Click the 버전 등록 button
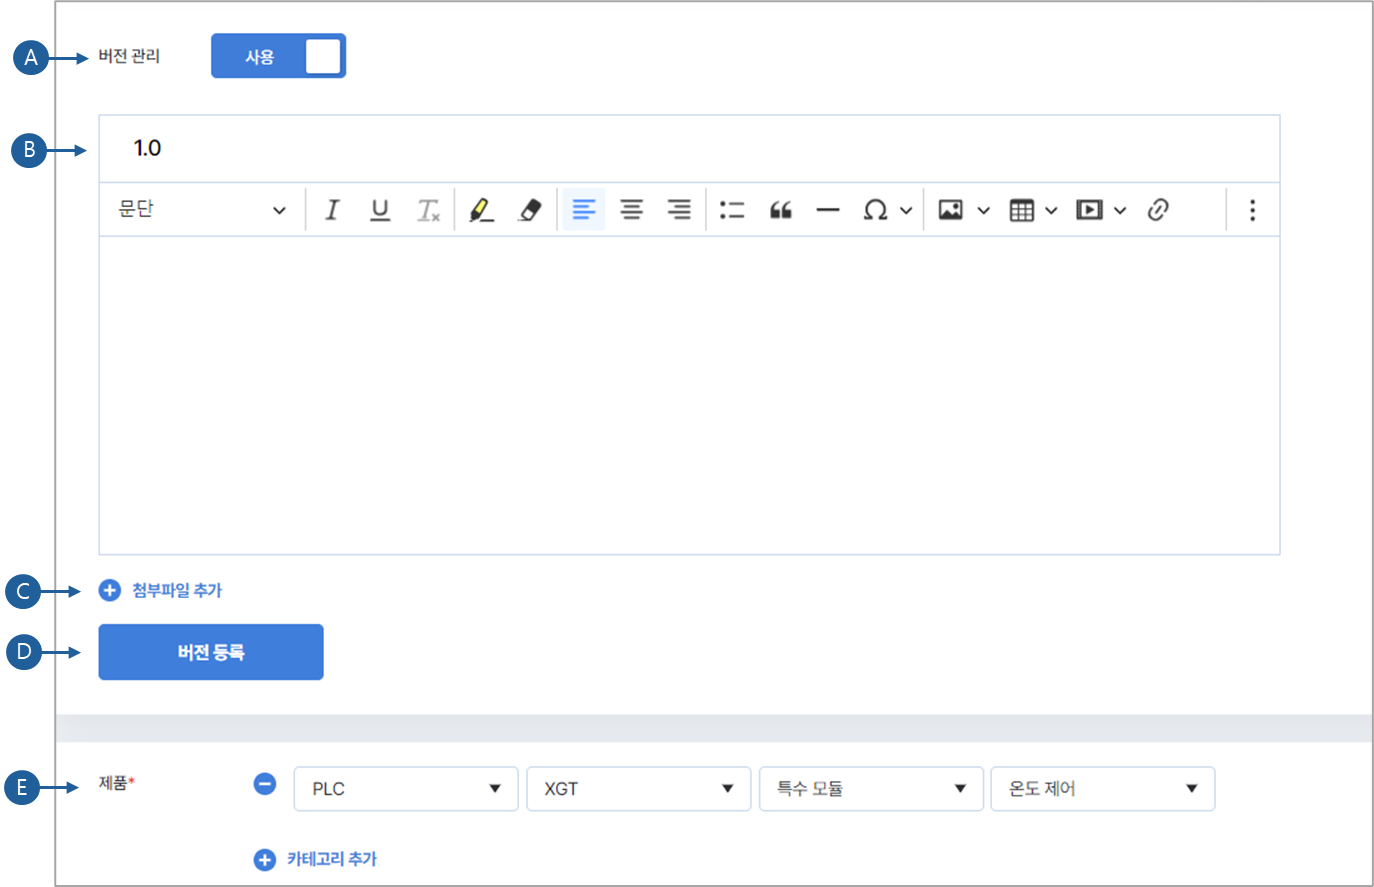 pyautogui.click(x=211, y=652)
